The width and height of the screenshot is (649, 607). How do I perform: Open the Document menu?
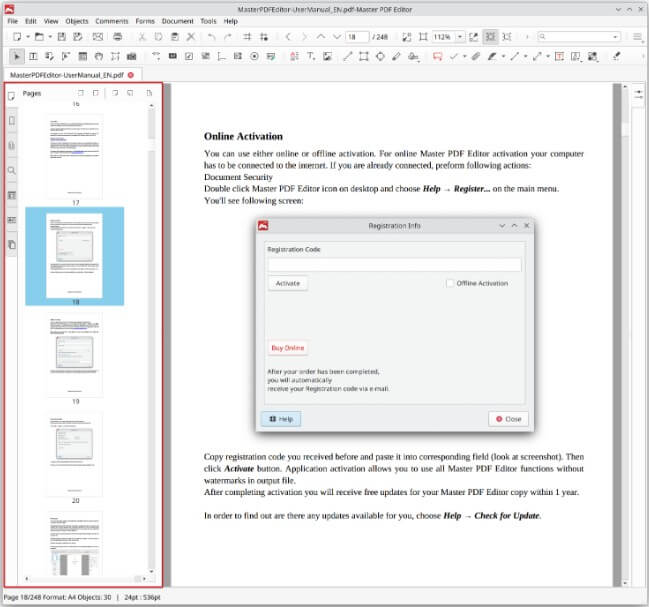pos(178,21)
